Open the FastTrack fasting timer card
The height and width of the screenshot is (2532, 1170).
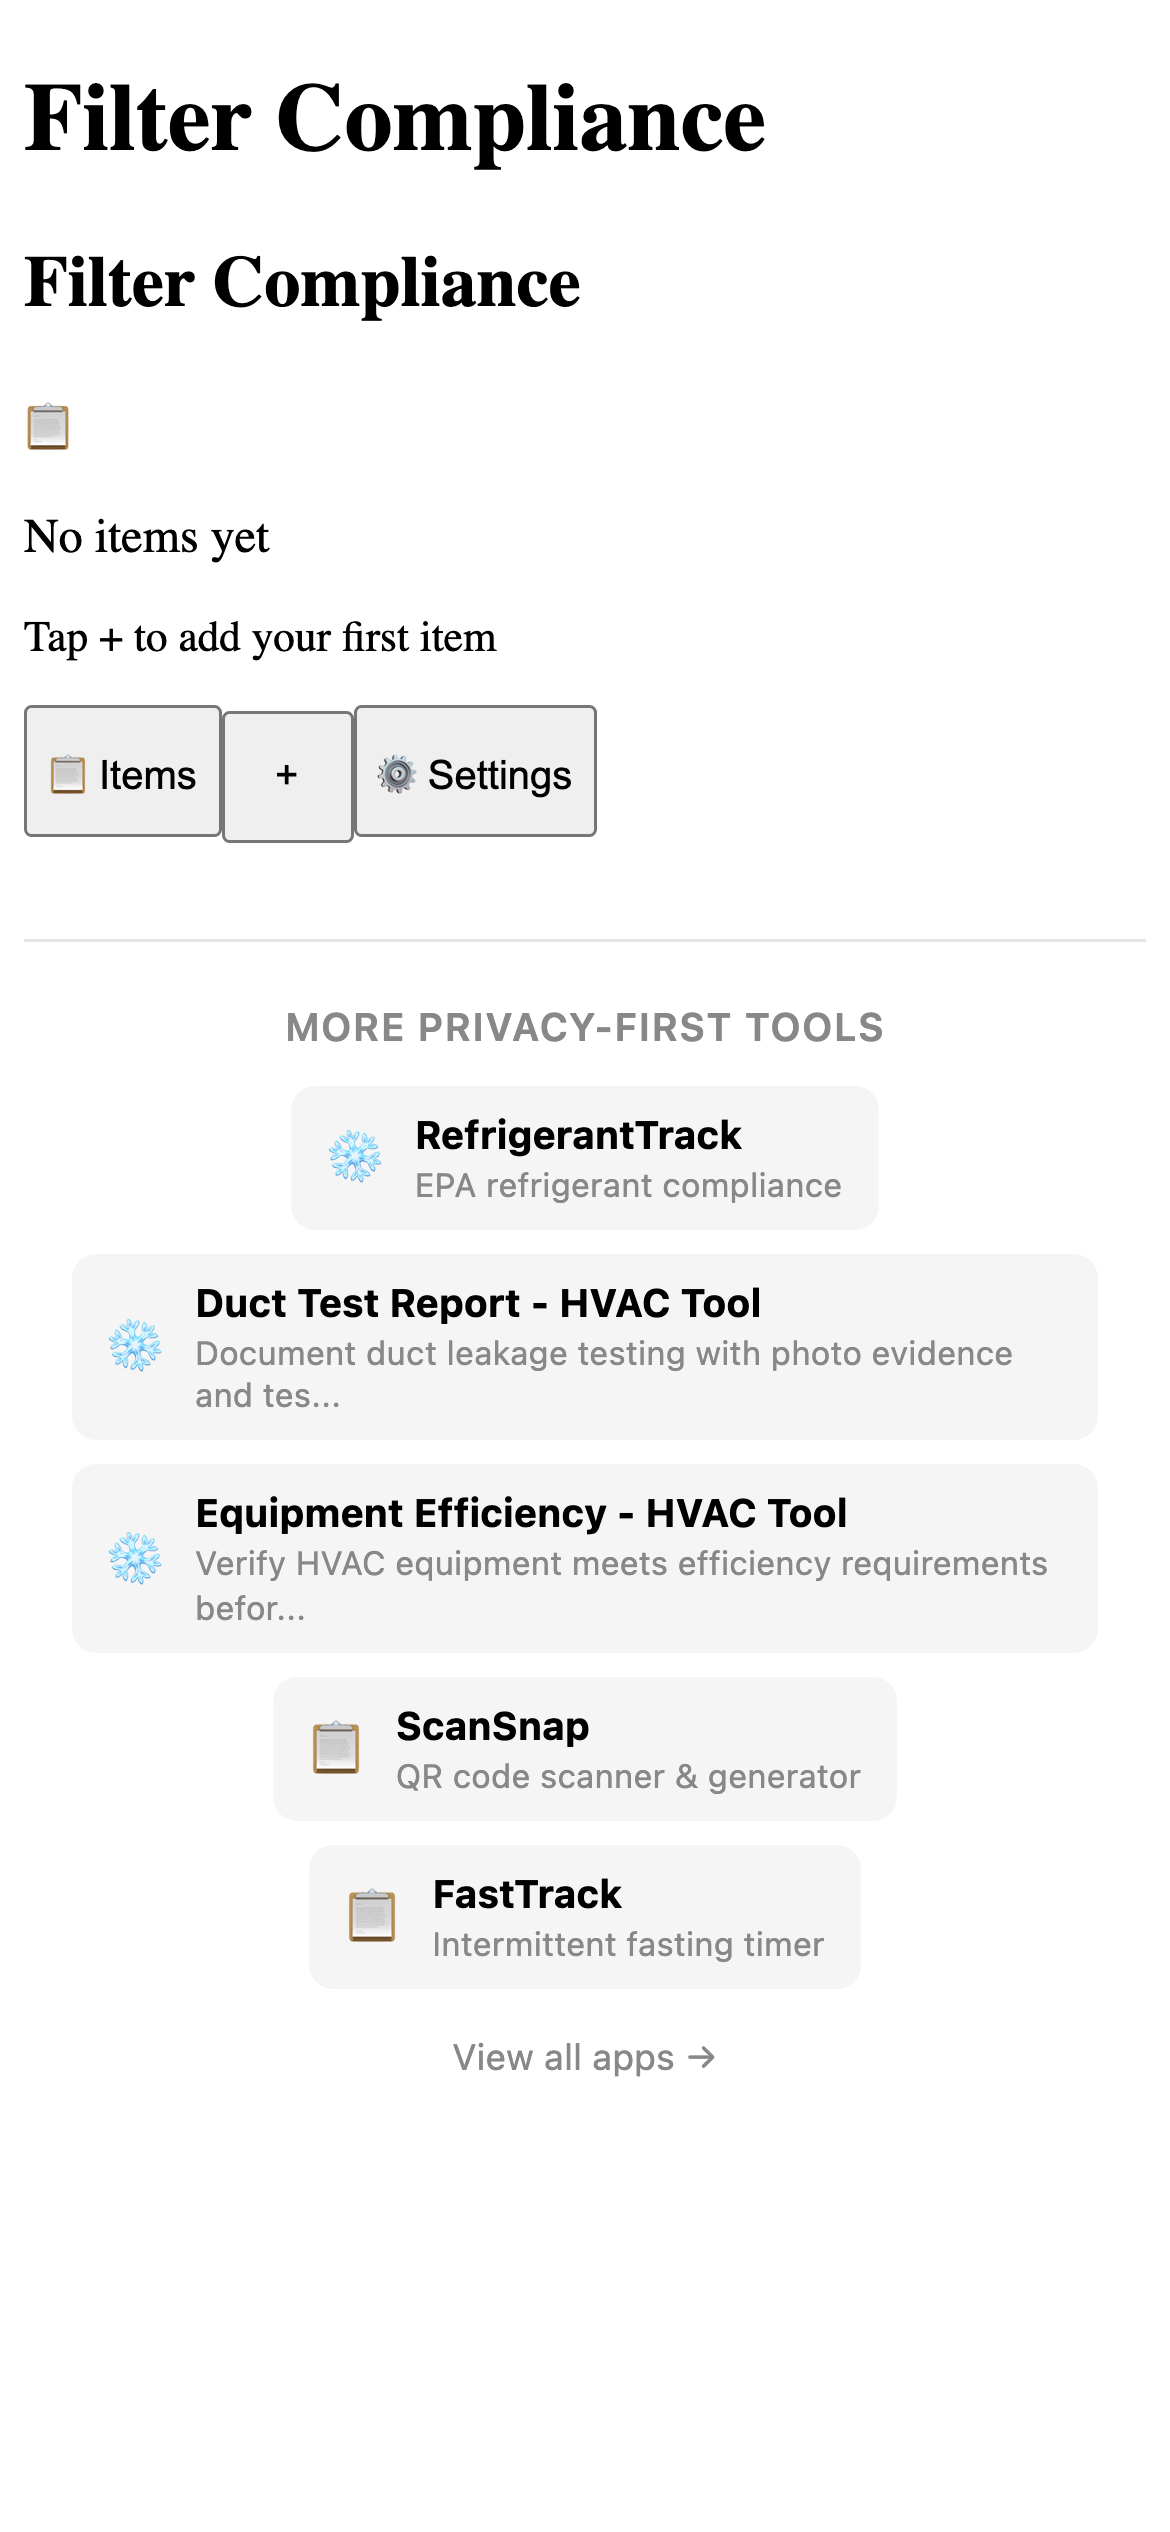pyautogui.click(x=583, y=1917)
